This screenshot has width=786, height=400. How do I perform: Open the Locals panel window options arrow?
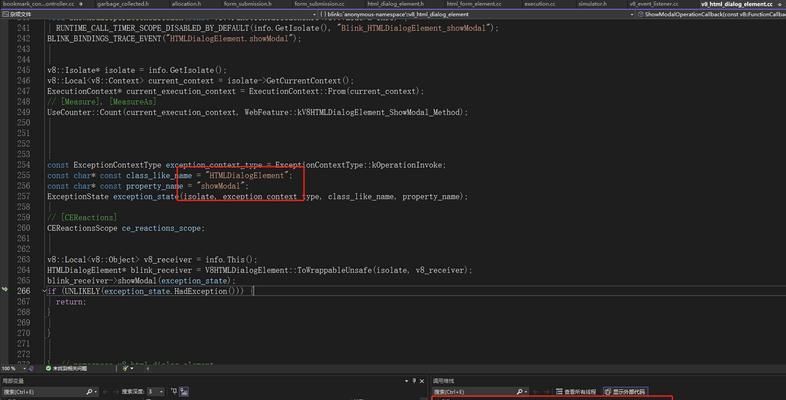pyautogui.click(x=407, y=381)
